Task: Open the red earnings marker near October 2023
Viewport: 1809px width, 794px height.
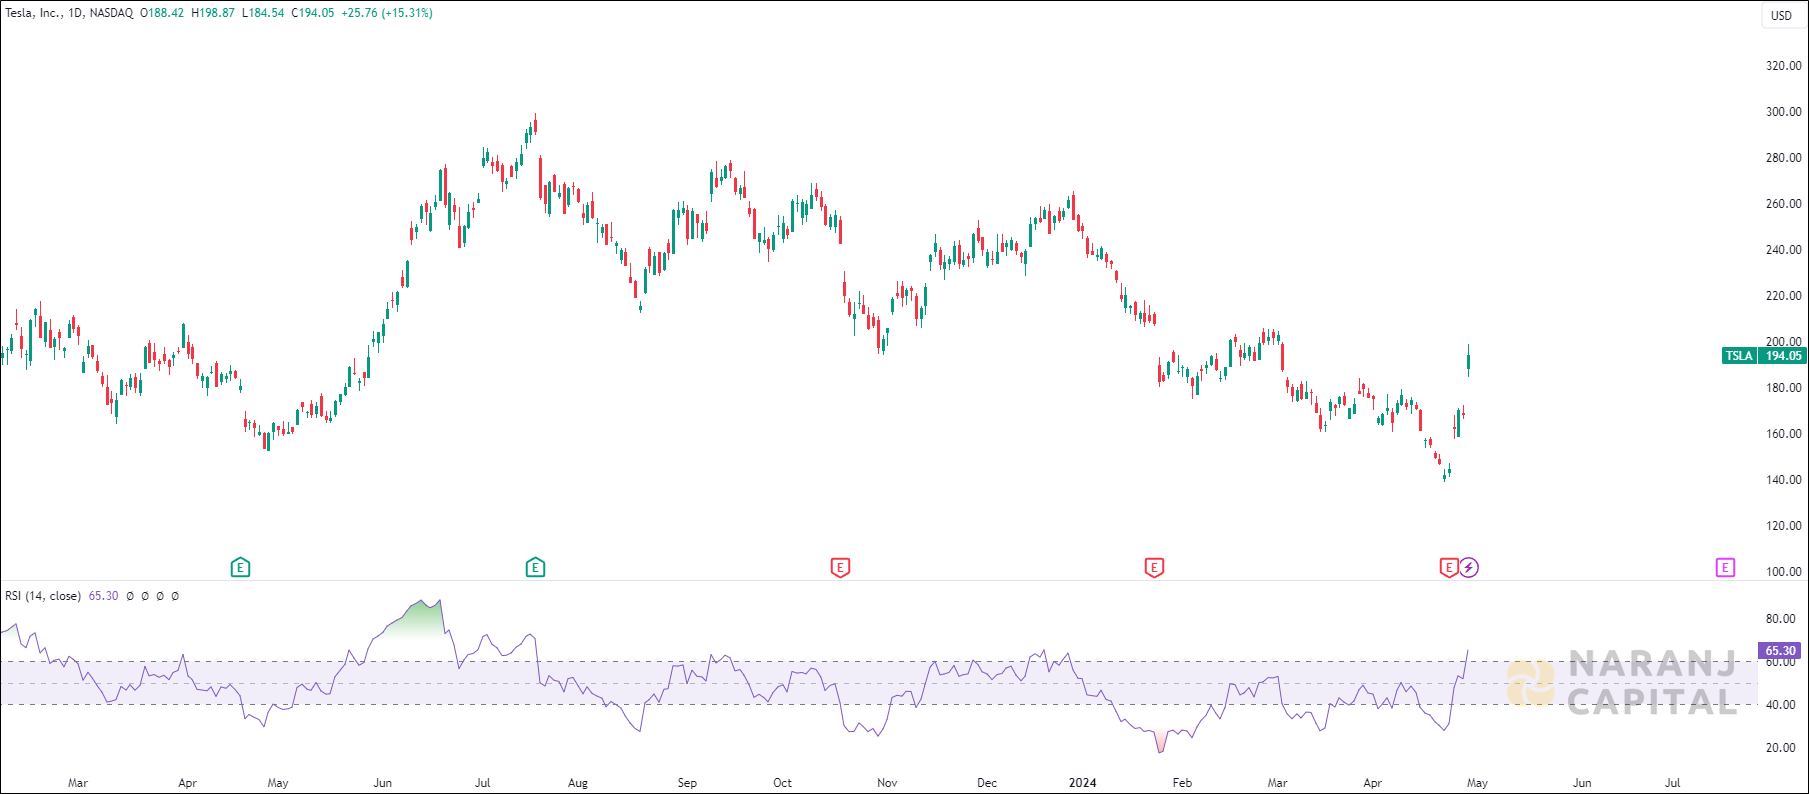Action: 840,568
